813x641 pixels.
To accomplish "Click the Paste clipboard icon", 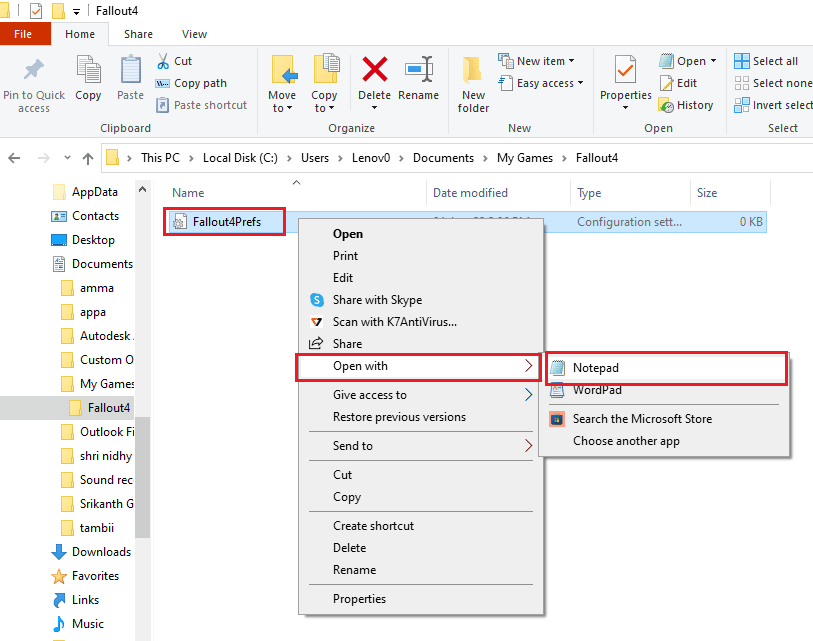I will pos(130,70).
